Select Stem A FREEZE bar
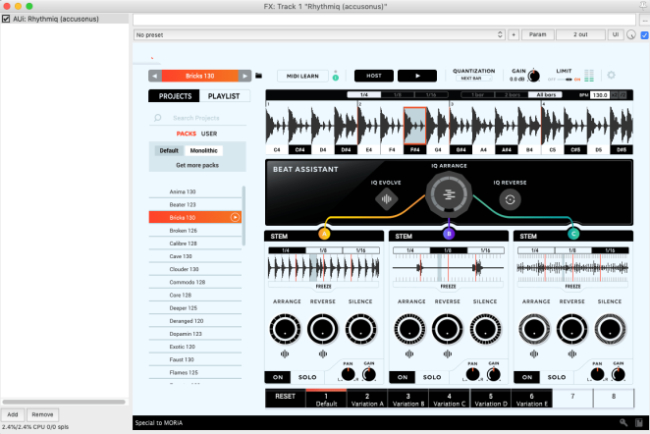The image size is (650, 434). click(x=323, y=286)
